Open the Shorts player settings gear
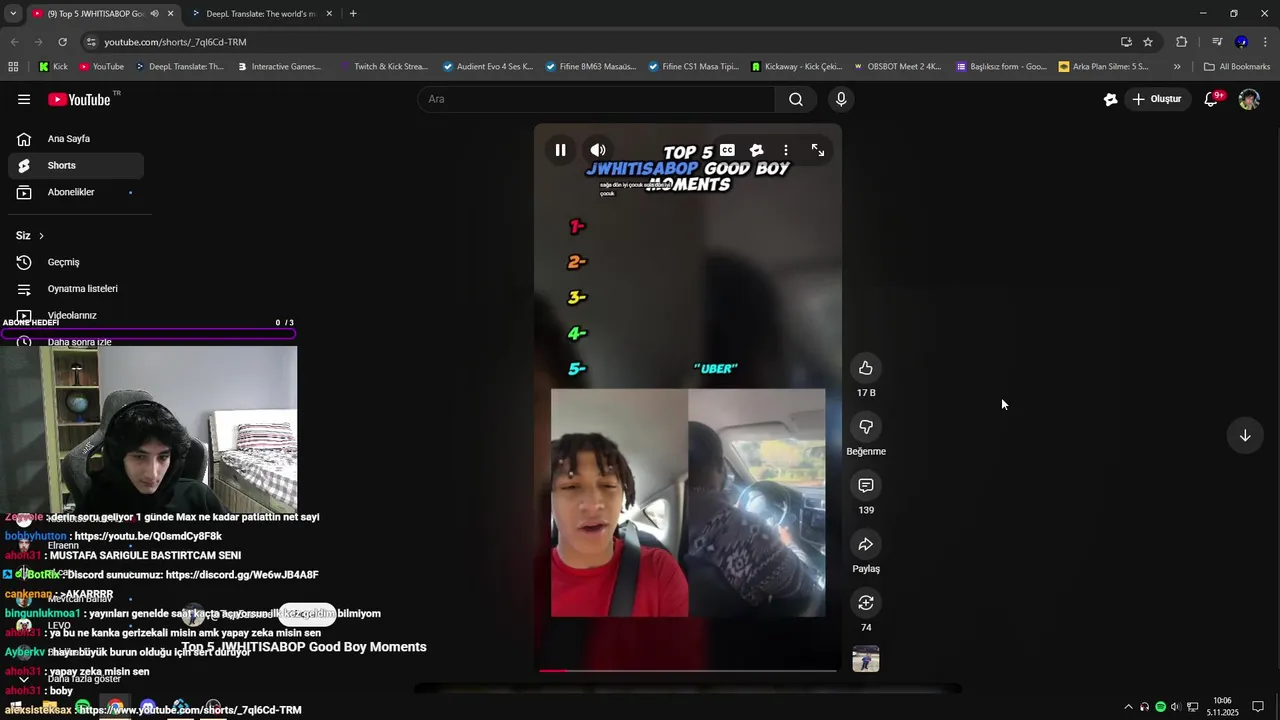 coord(756,150)
